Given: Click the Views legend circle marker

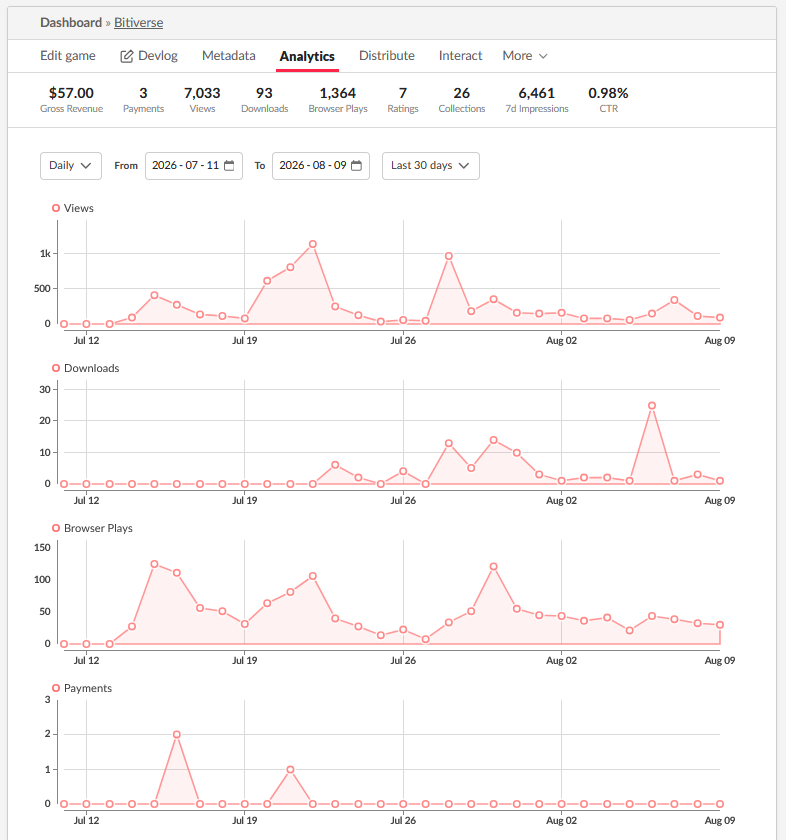Looking at the screenshot, I should tap(56, 208).
